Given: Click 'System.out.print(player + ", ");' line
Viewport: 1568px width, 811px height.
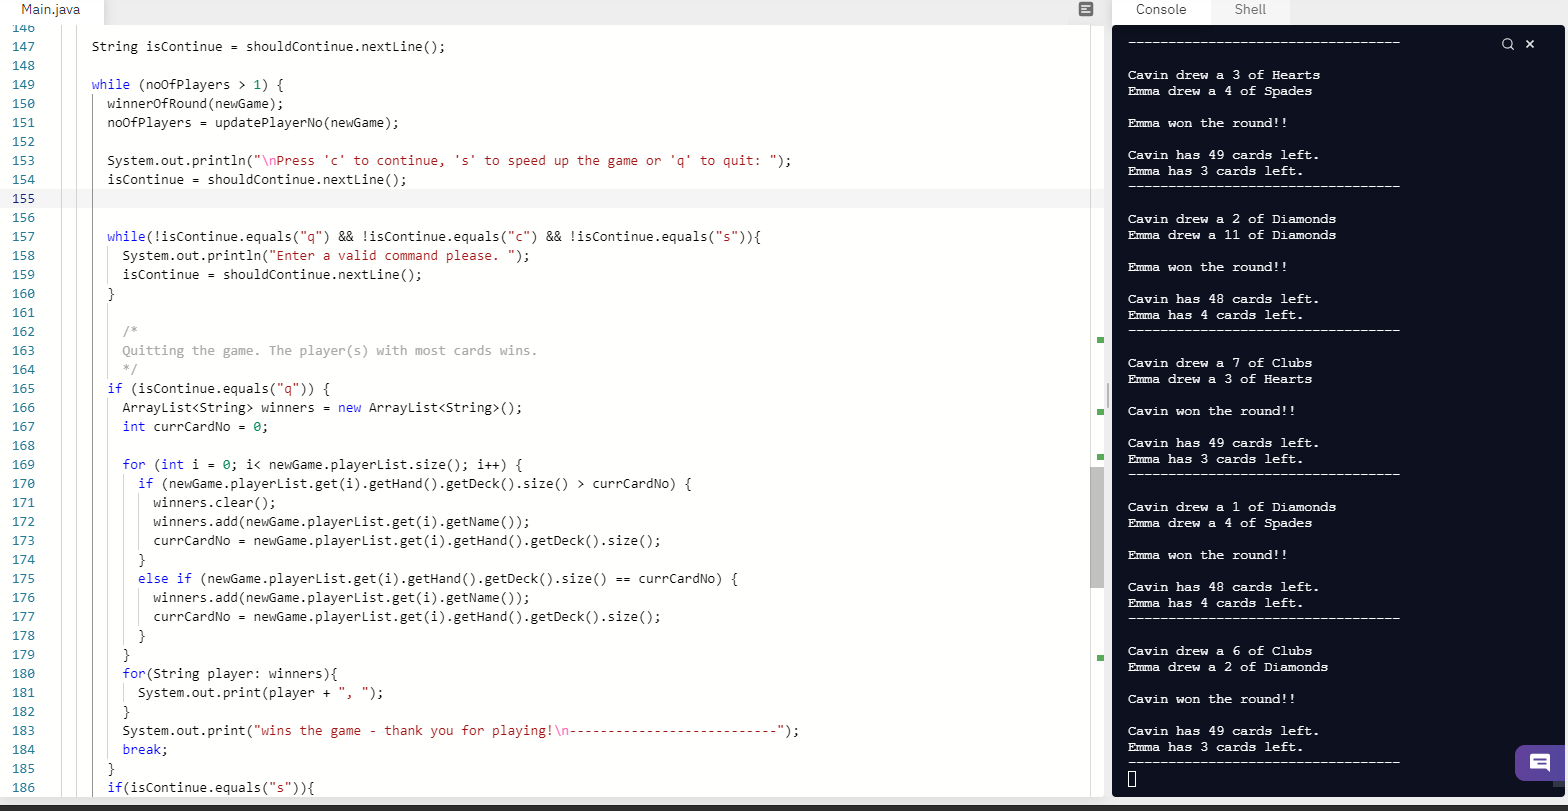Looking at the screenshot, I should point(260,693).
